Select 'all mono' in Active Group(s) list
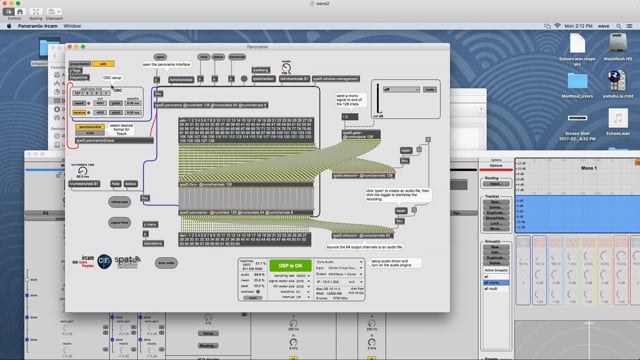 [x=496, y=282]
